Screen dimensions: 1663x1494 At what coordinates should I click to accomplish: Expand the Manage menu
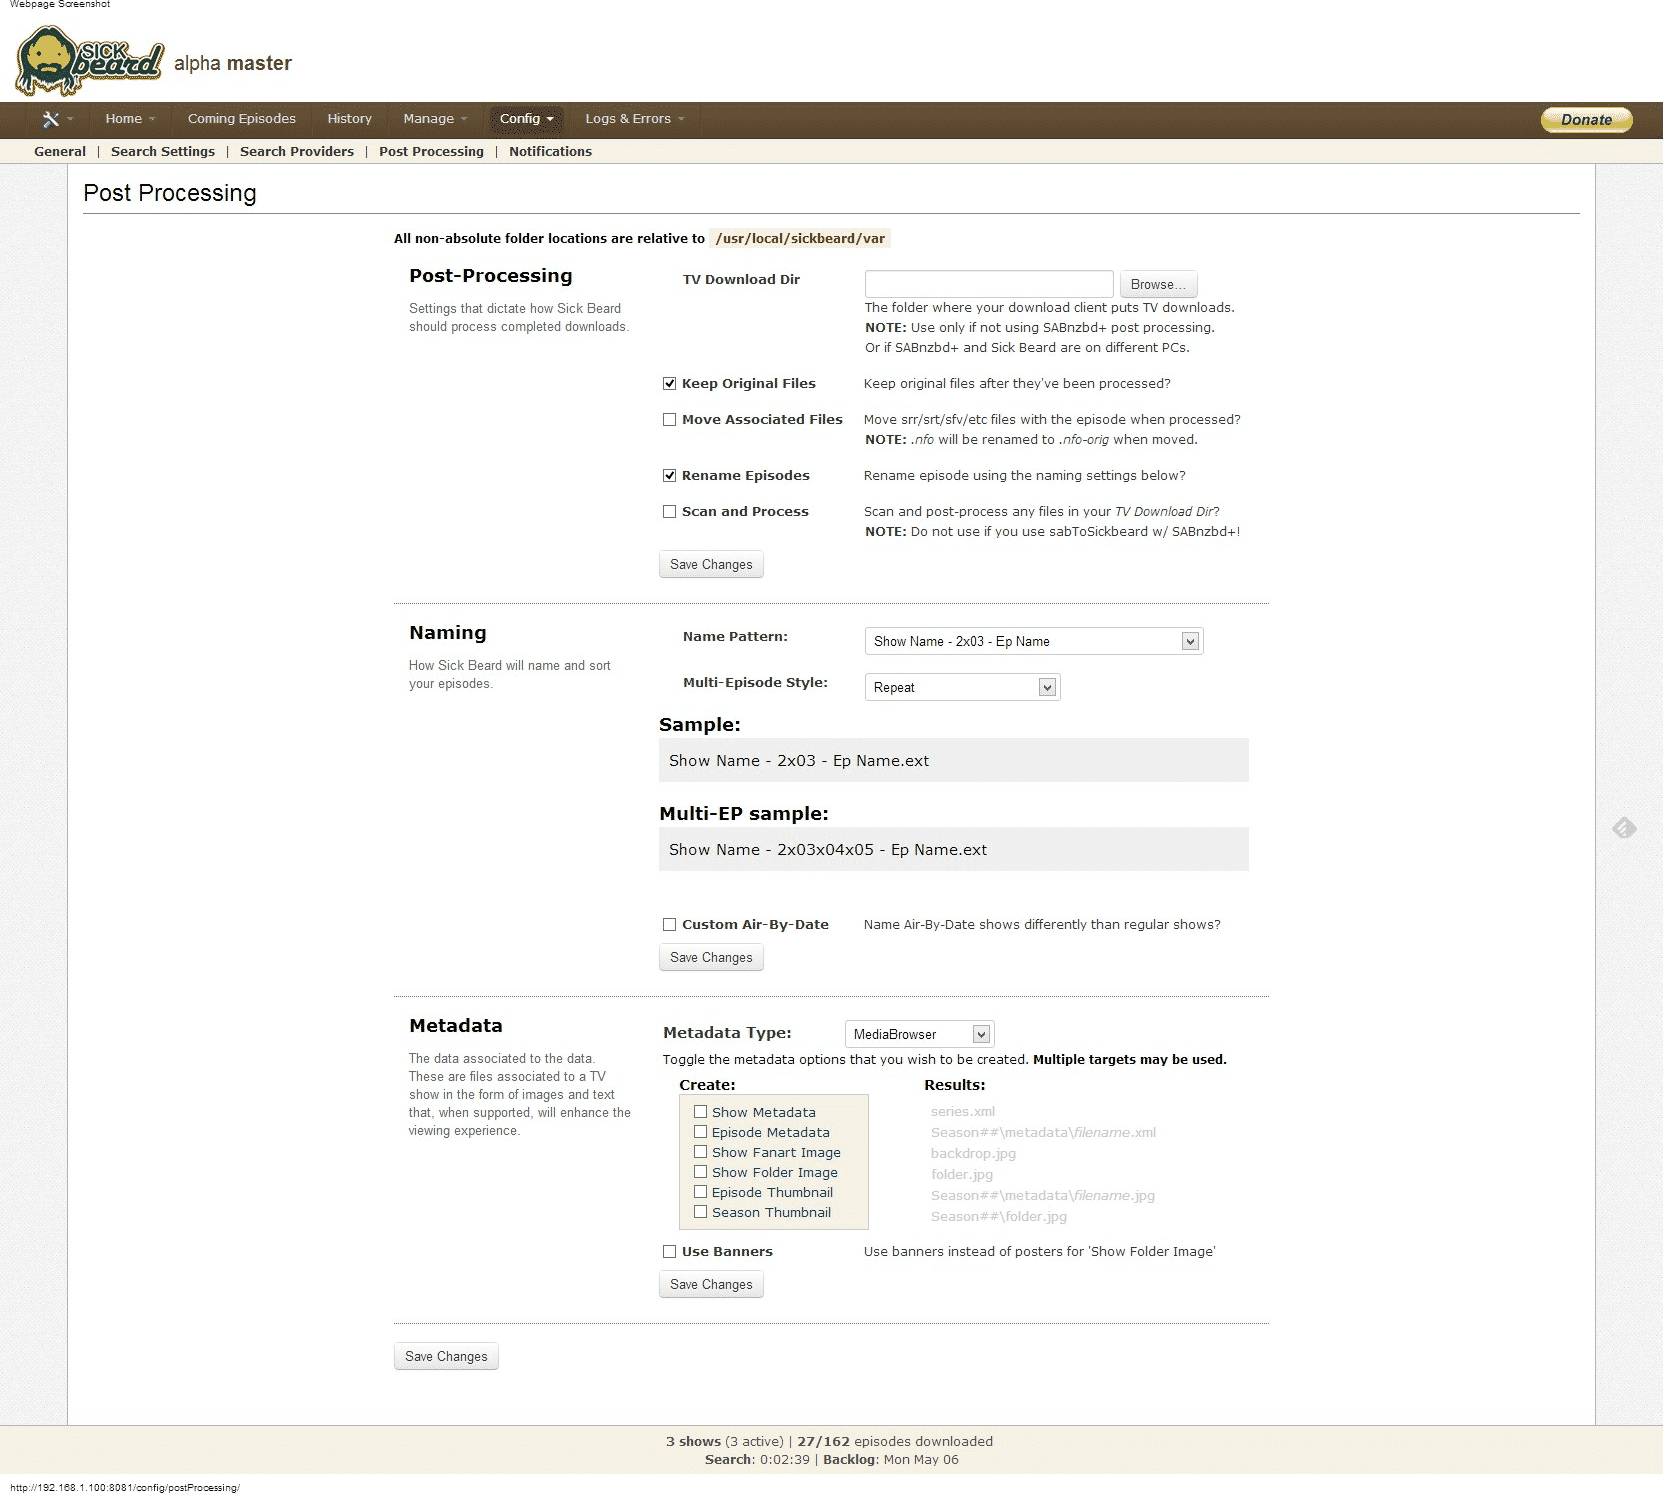(x=435, y=119)
